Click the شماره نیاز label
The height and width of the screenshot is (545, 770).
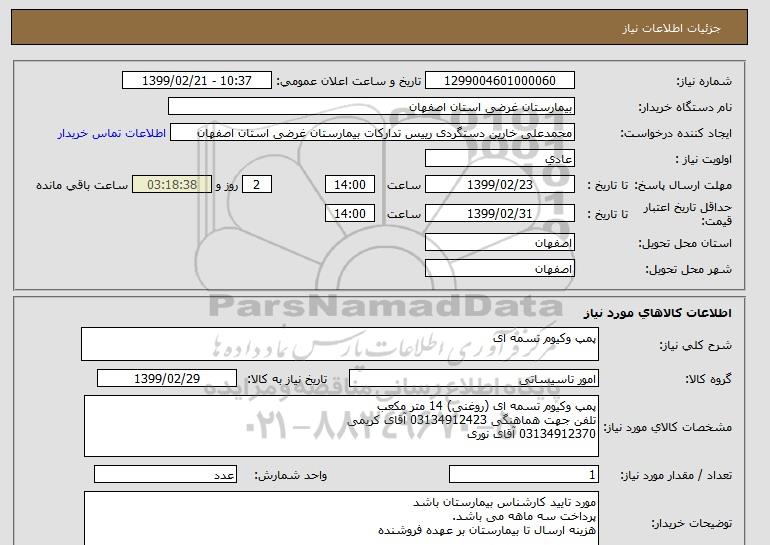pyautogui.click(x=704, y=81)
